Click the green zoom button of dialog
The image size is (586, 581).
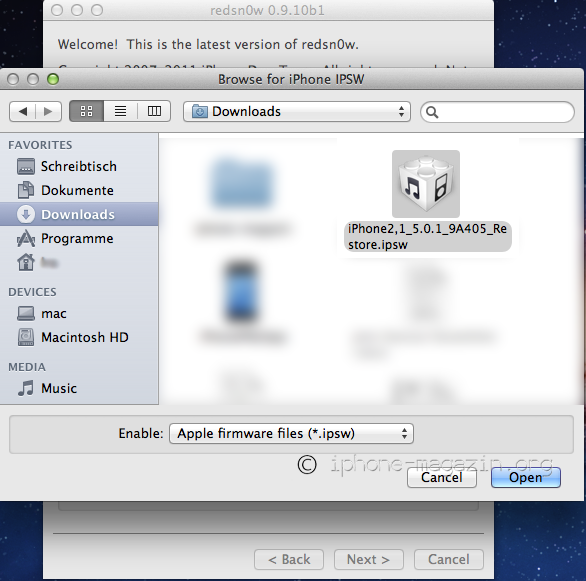[53, 79]
